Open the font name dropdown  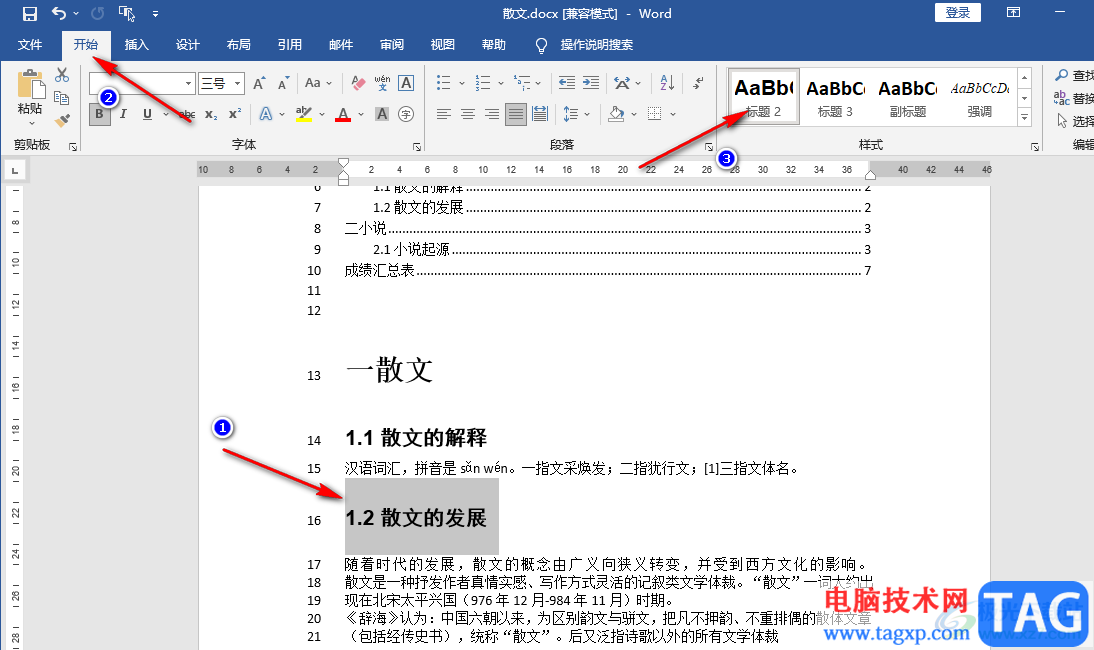188,84
